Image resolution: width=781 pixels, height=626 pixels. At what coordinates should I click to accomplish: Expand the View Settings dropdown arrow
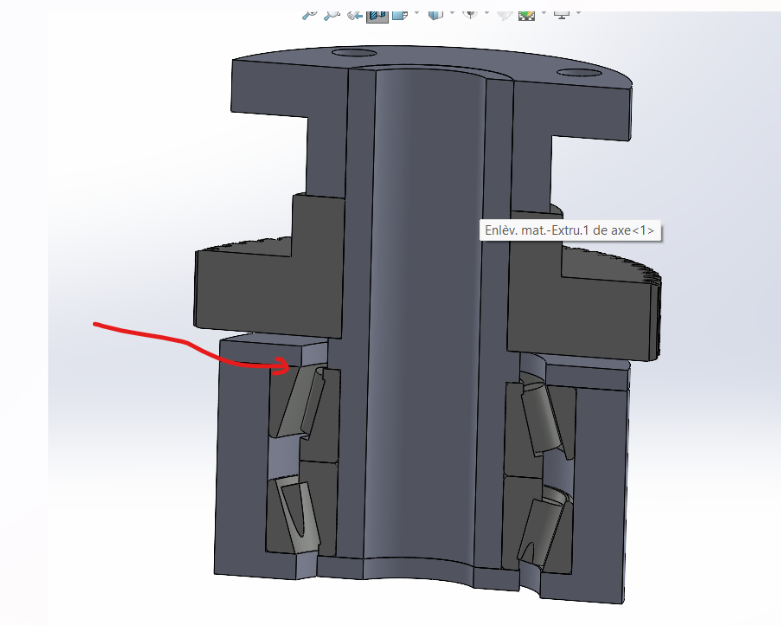point(578,13)
